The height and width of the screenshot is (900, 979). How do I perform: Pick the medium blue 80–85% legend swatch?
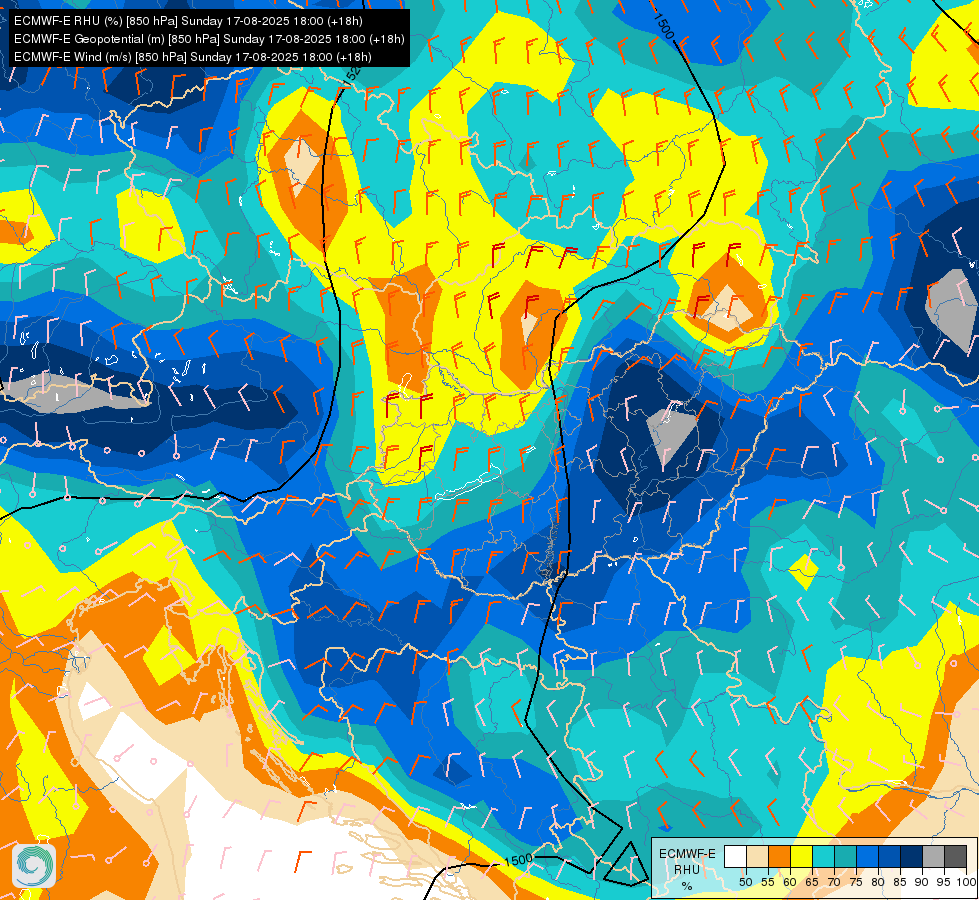(890, 856)
